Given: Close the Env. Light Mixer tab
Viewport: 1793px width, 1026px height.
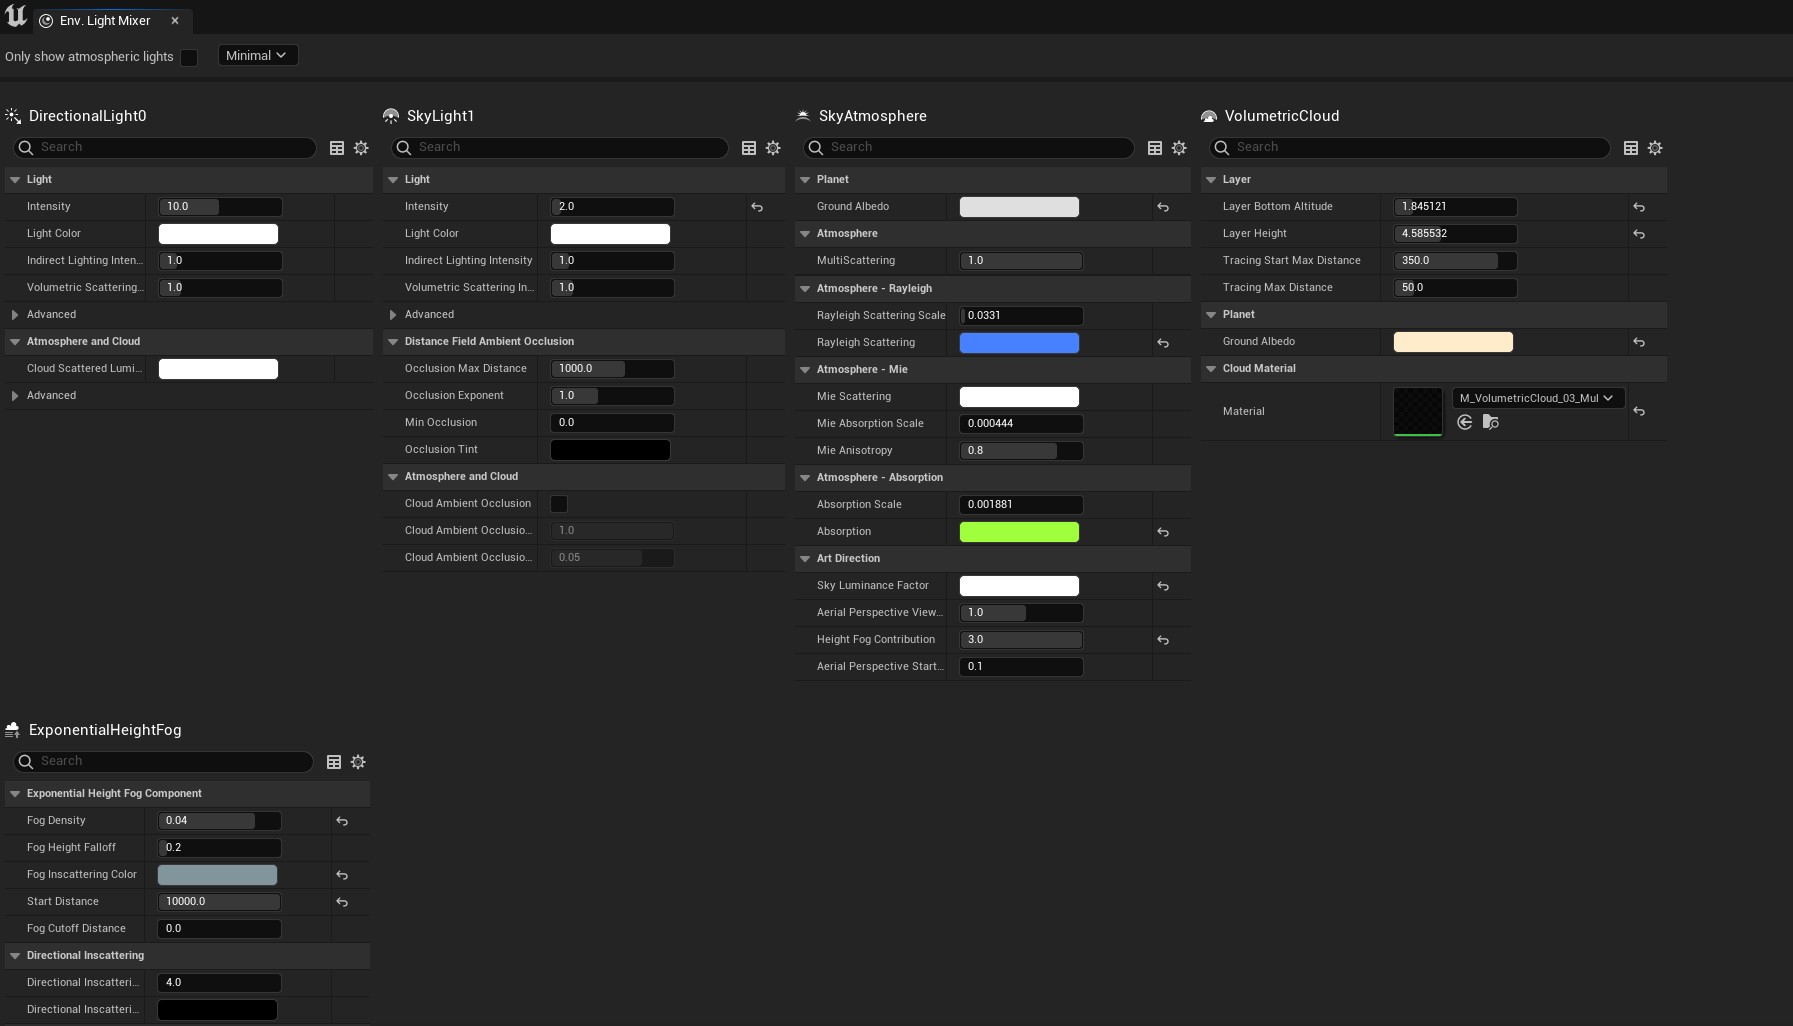Looking at the screenshot, I should click(175, 21).
